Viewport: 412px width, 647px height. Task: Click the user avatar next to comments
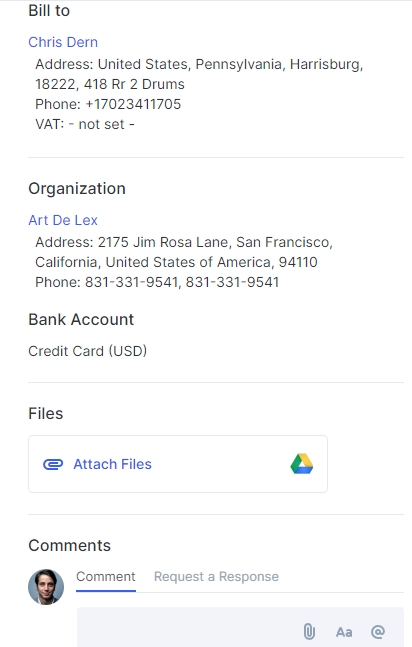coord(46,587)
